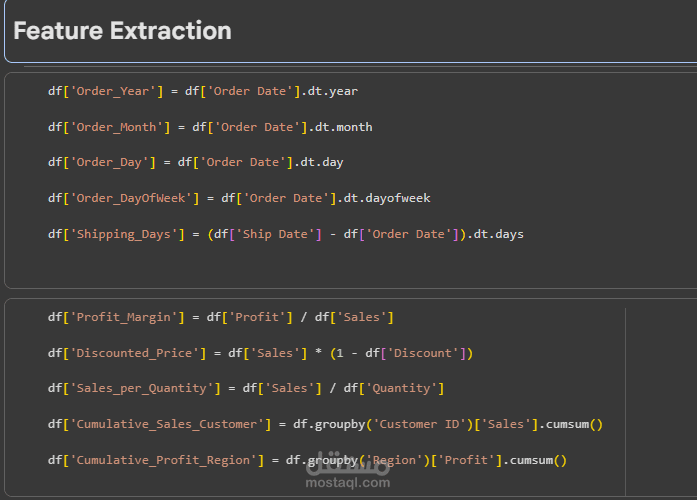Click the Feature Extraction heading cell
Viewport: 697px width, 500px height.
pos(122,31)
